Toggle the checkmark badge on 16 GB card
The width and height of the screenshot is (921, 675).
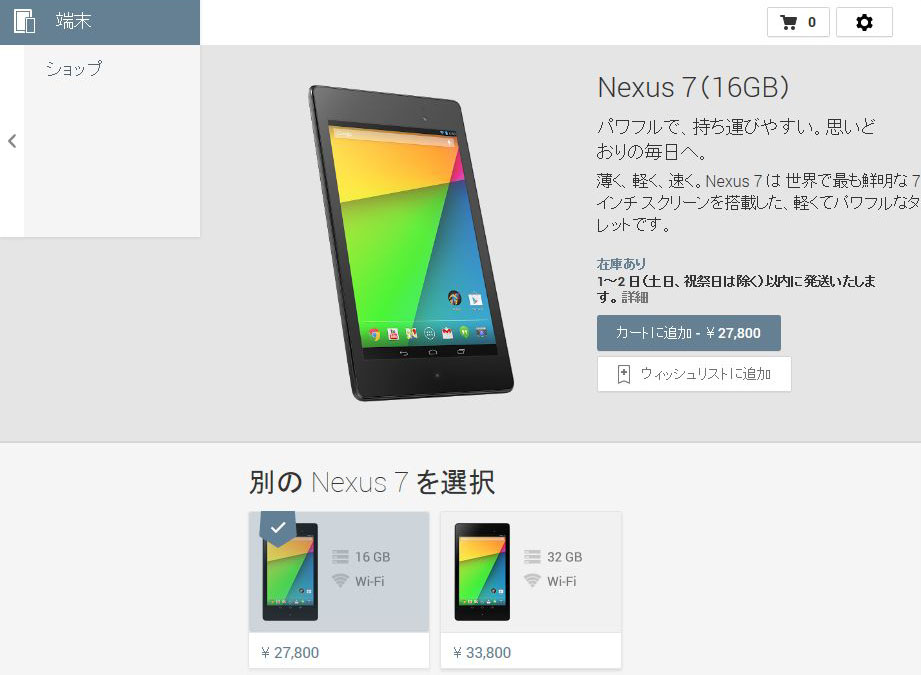pyautogui.click(x=278, y=527)
